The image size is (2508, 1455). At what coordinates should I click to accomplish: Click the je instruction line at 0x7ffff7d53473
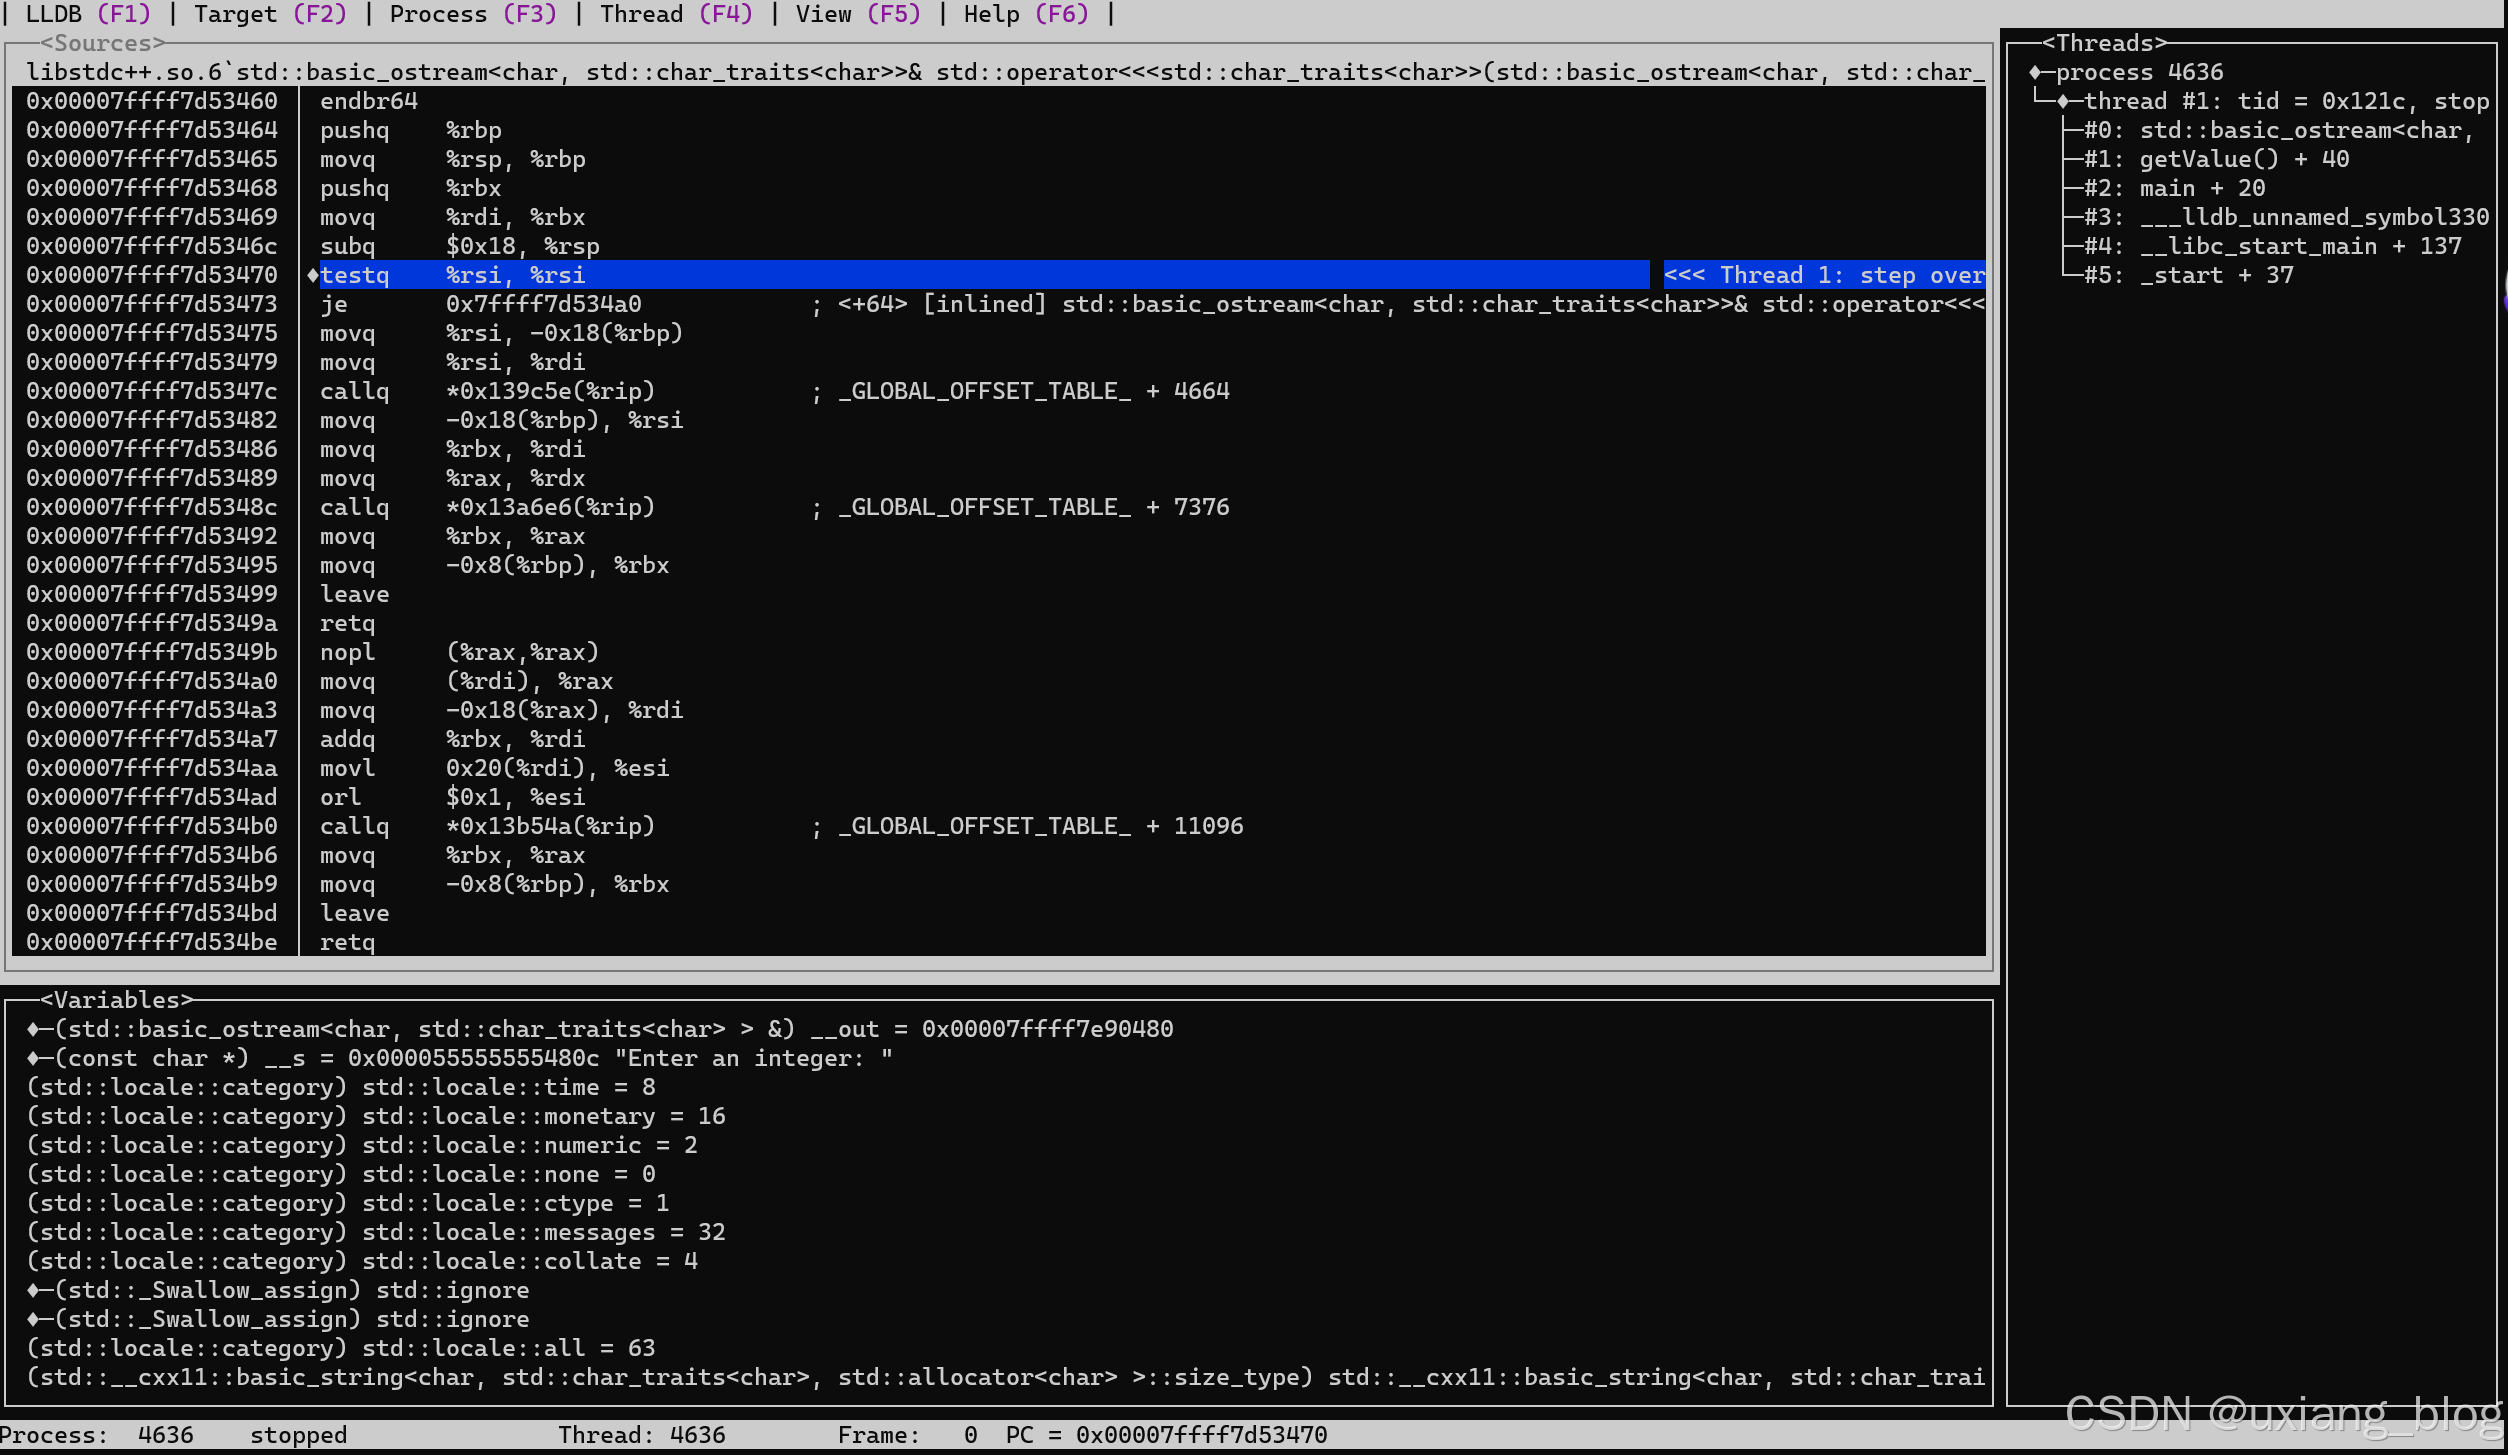tap(480, 304)
